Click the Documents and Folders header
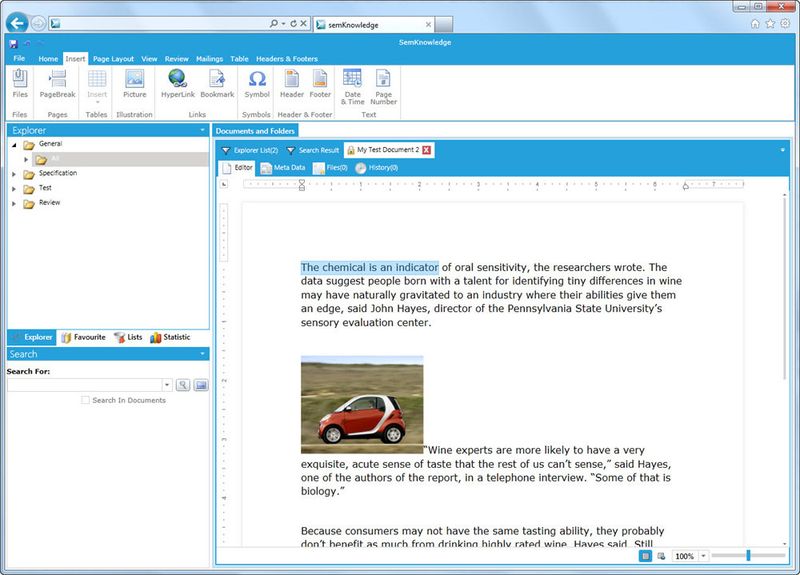800x575 pixels. click(x=255, y=131)
